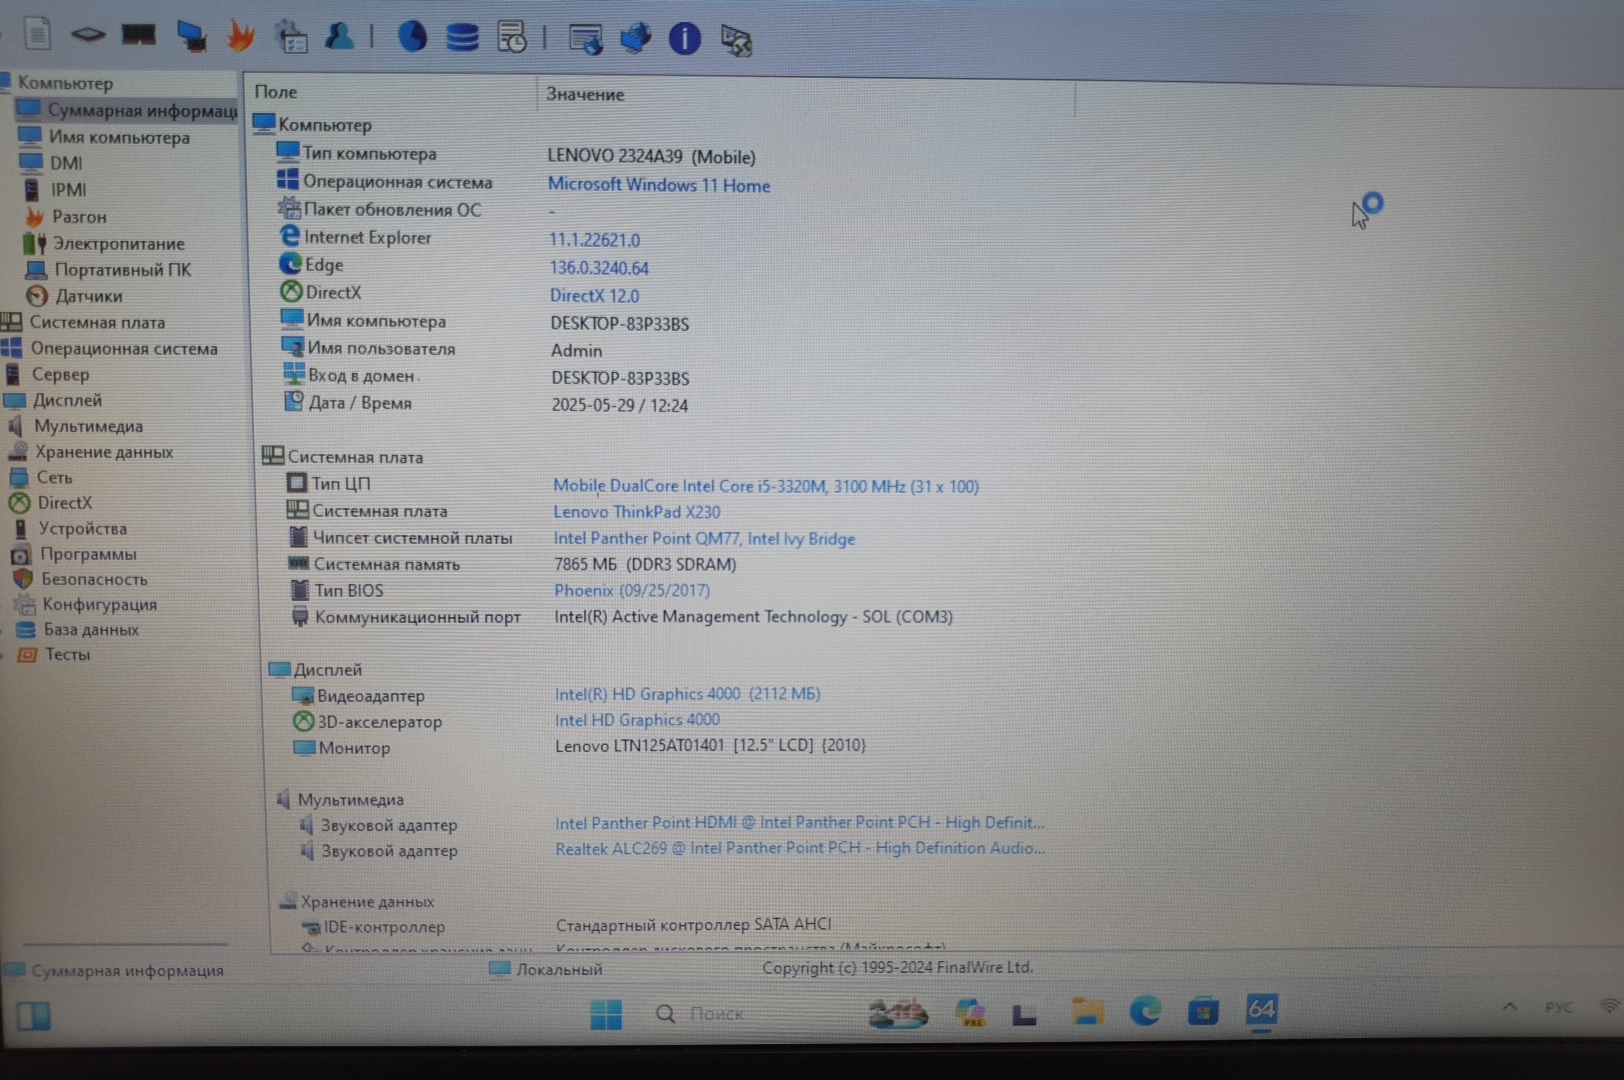The height and width of the screenshot is (1080, 1624).
Task: Open the Edge version 136.0.3240.64 link
Action: click(599, 268)
